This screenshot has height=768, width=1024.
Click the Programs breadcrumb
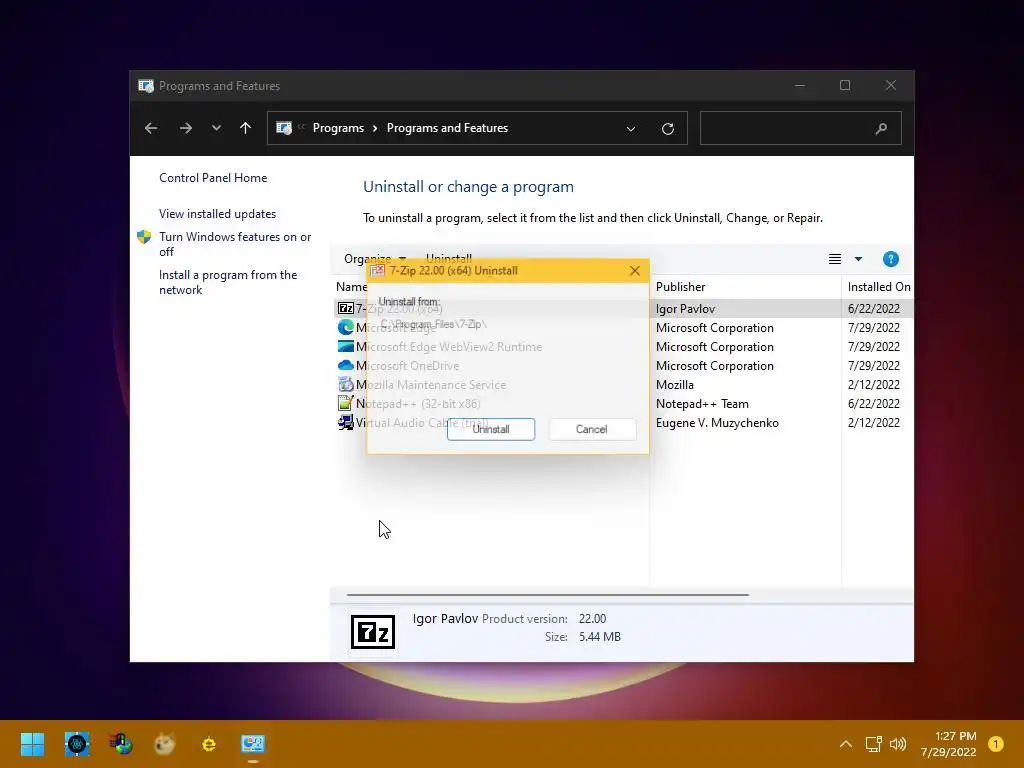pyautogui.click(x=338, y=128)
